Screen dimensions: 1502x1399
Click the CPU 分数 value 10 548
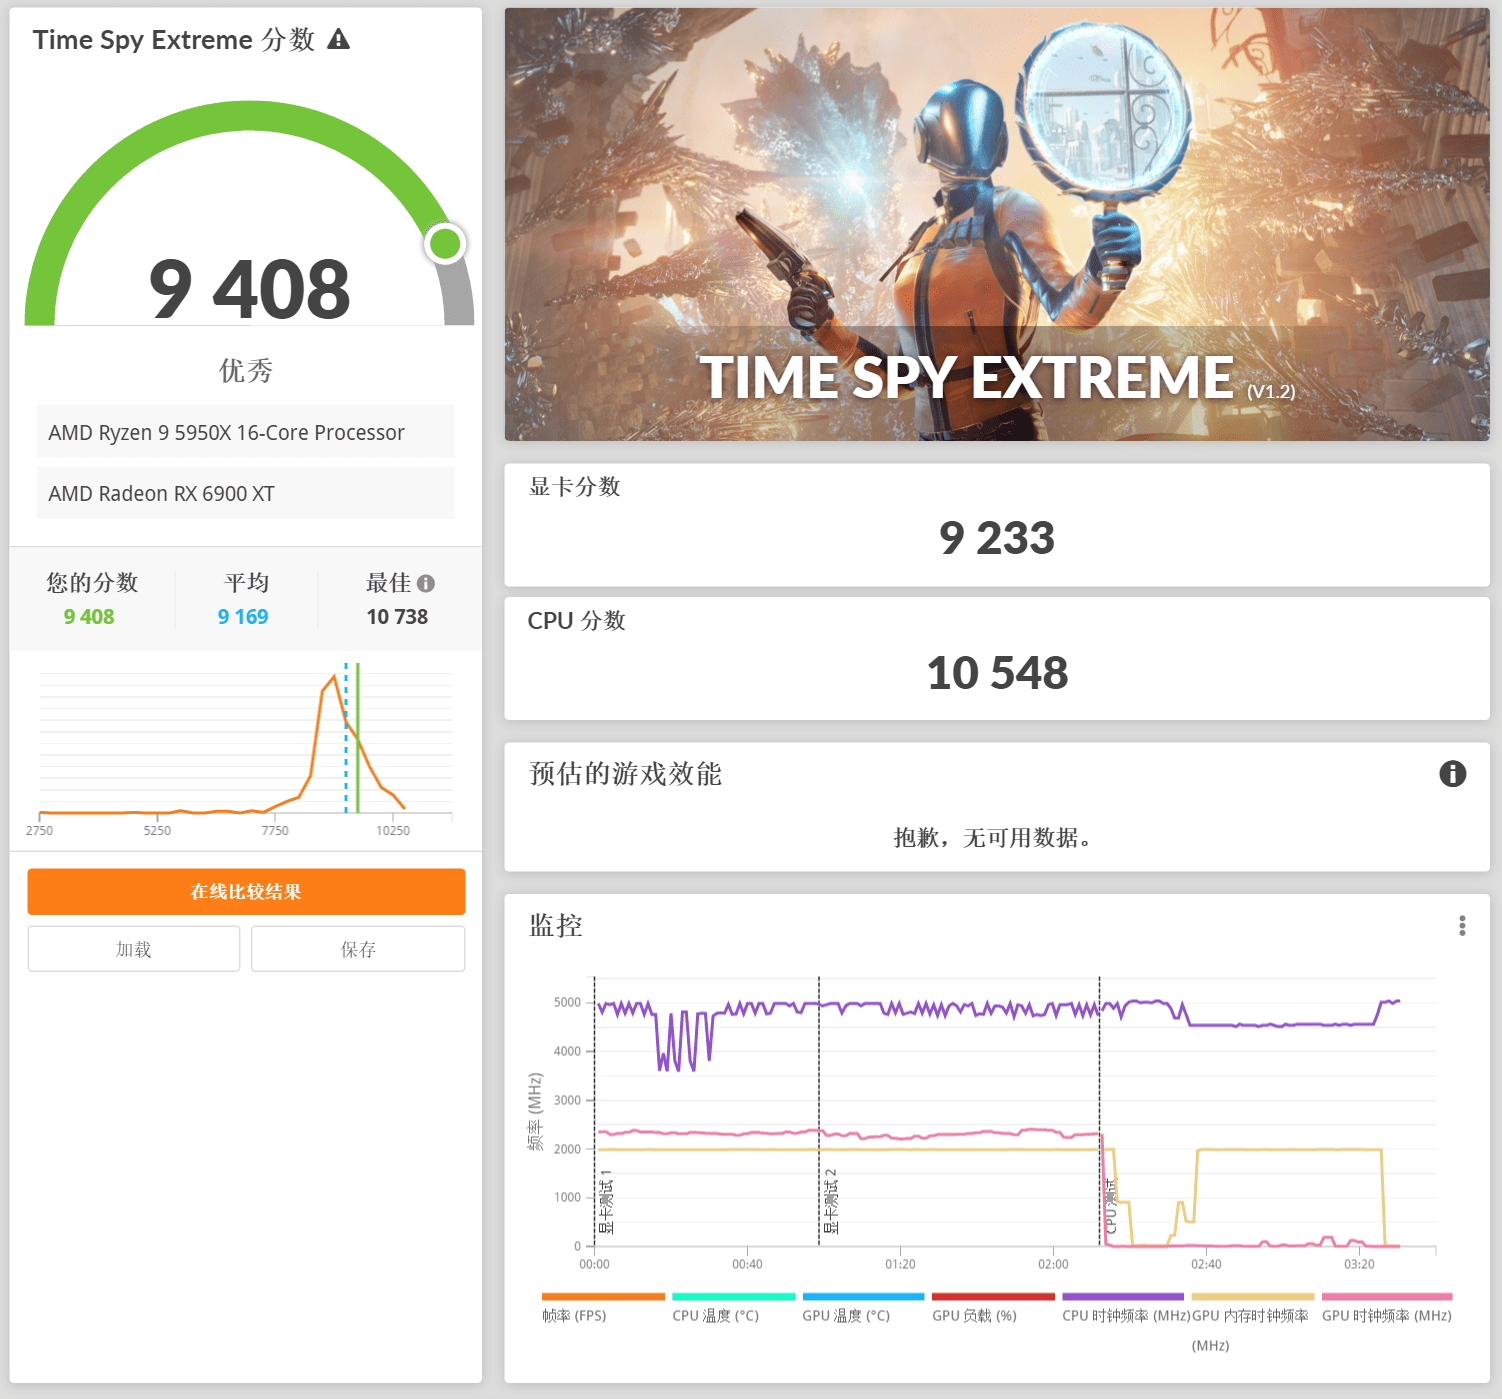(x=997, y=672)
